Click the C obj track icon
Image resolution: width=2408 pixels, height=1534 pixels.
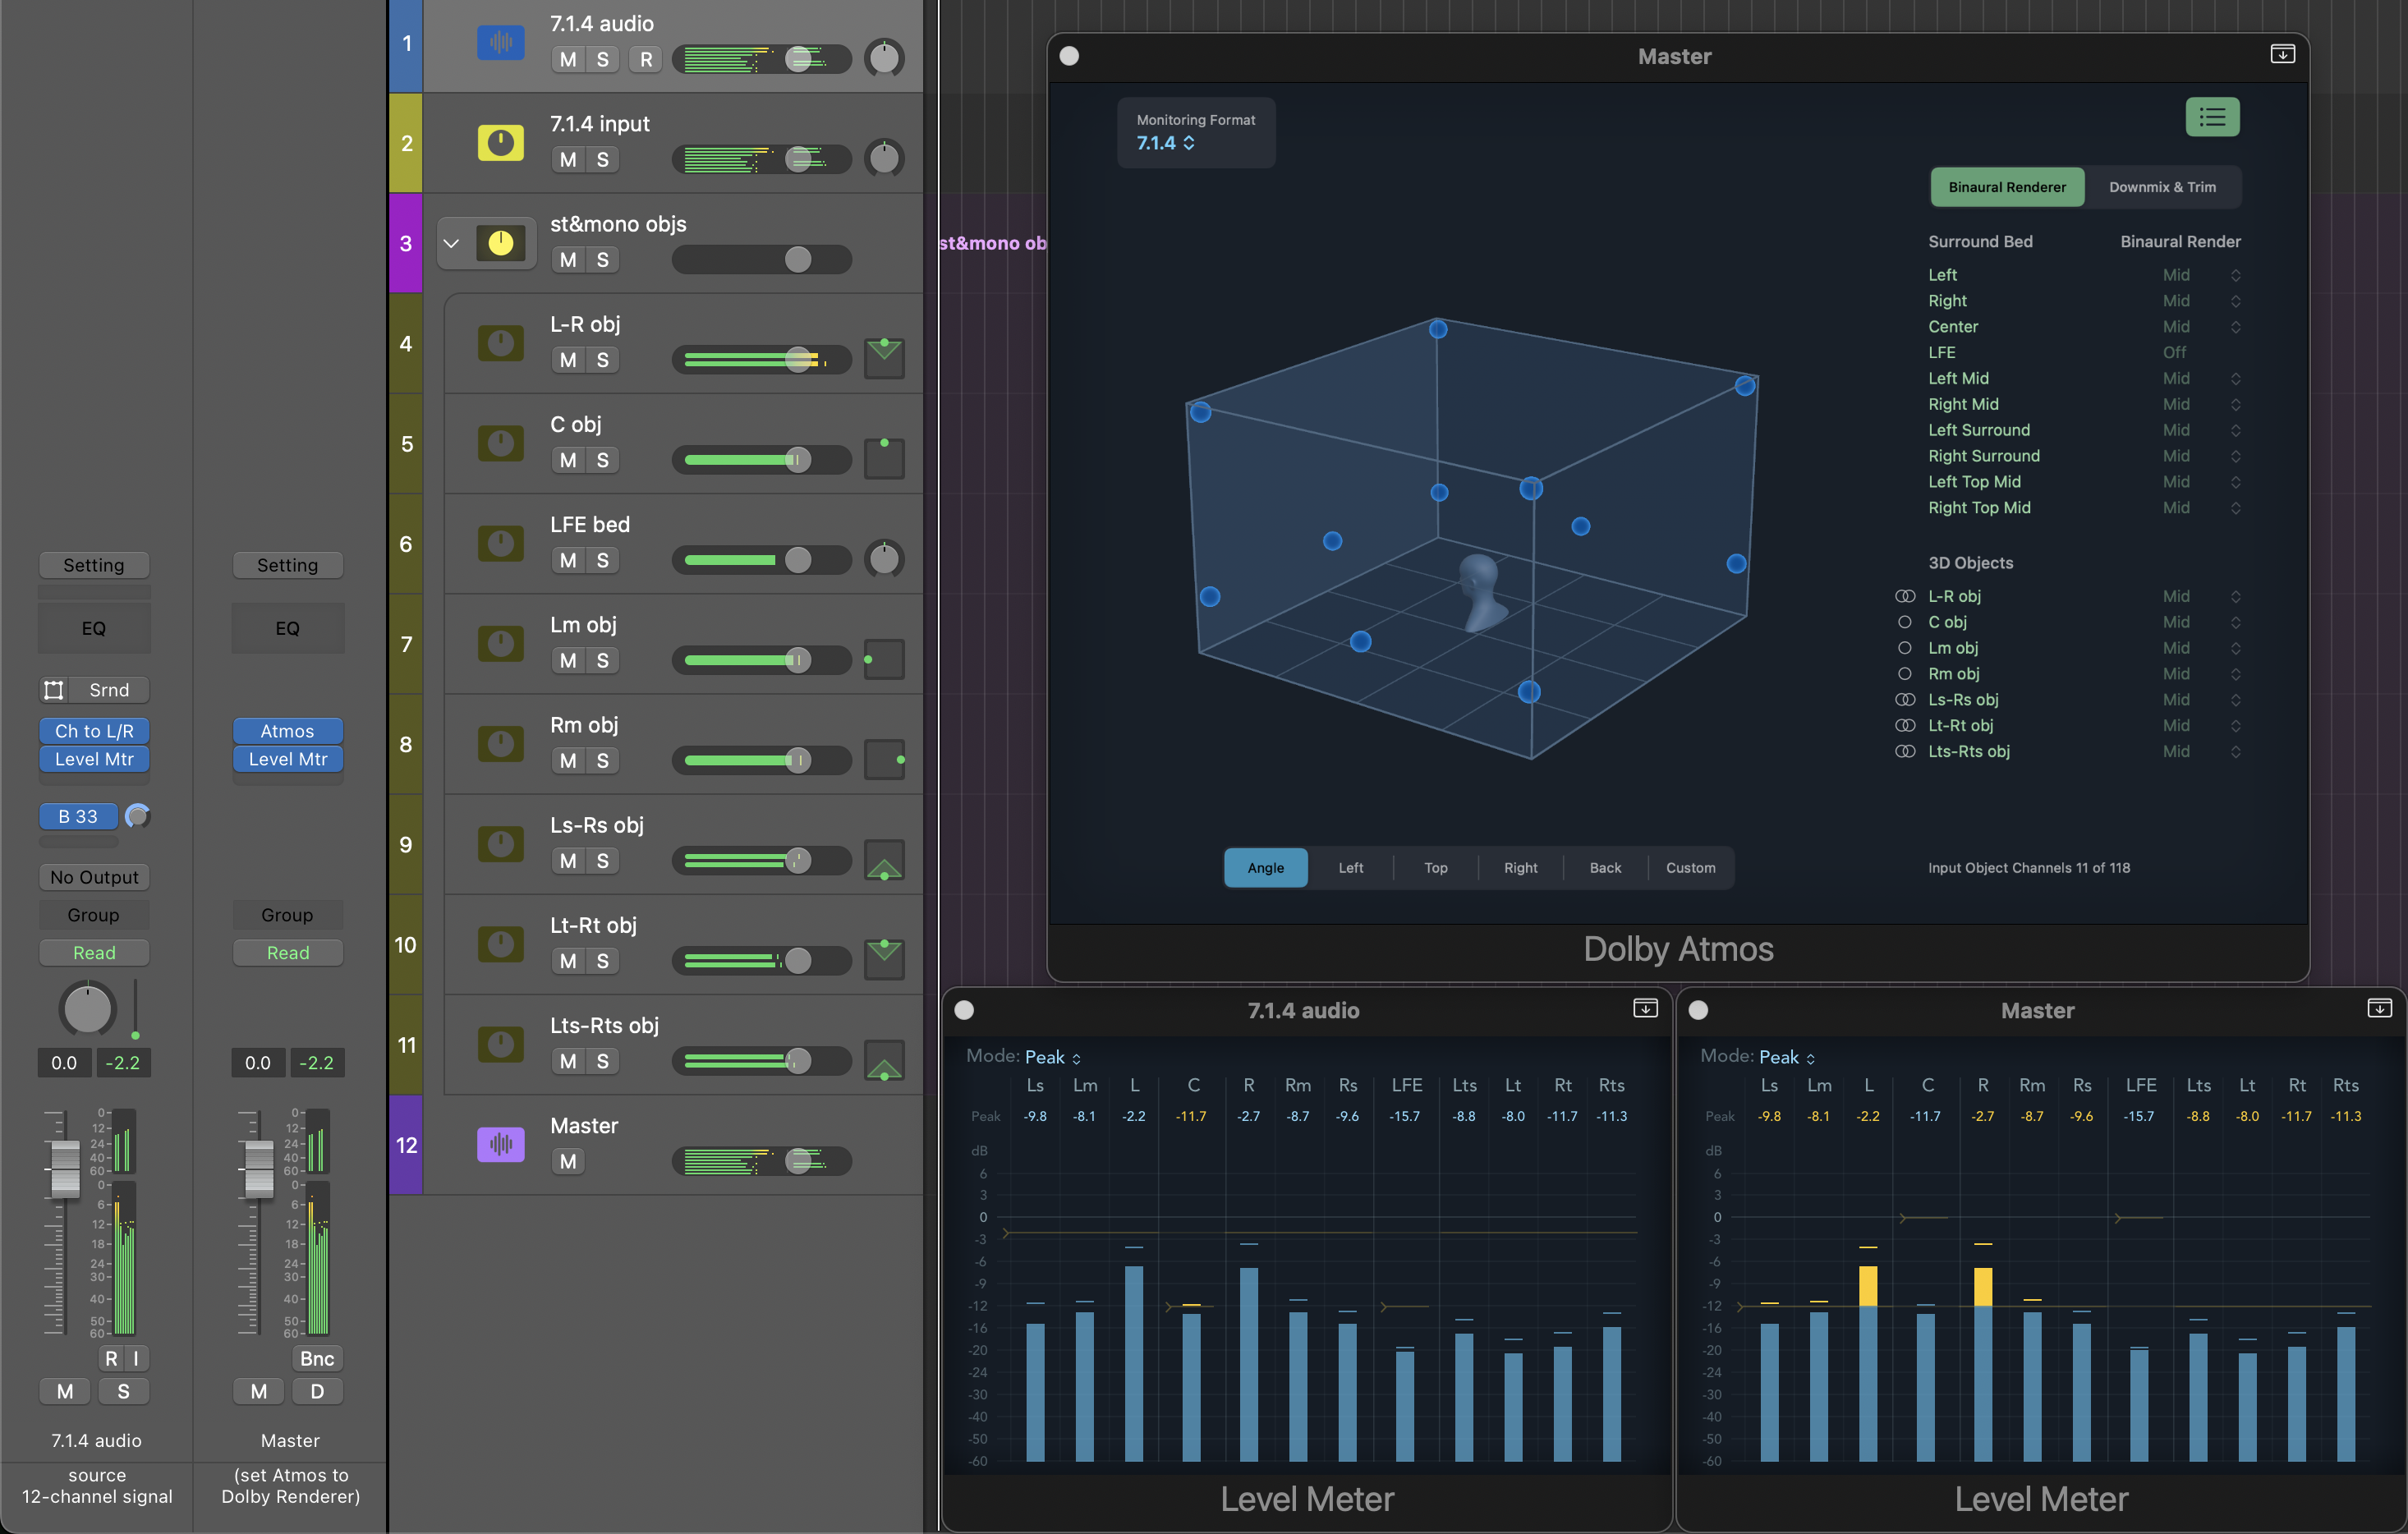point(501,443)
